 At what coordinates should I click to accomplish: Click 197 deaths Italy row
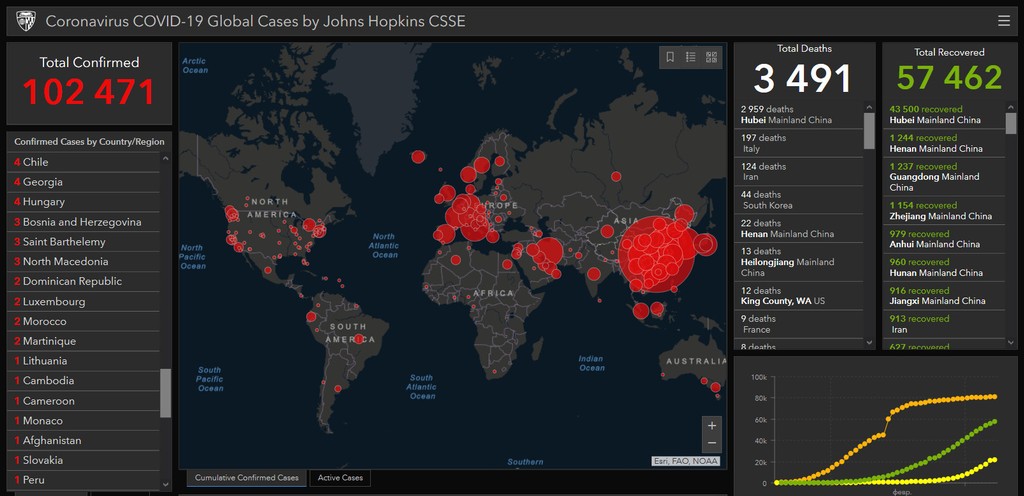[799, 143]
